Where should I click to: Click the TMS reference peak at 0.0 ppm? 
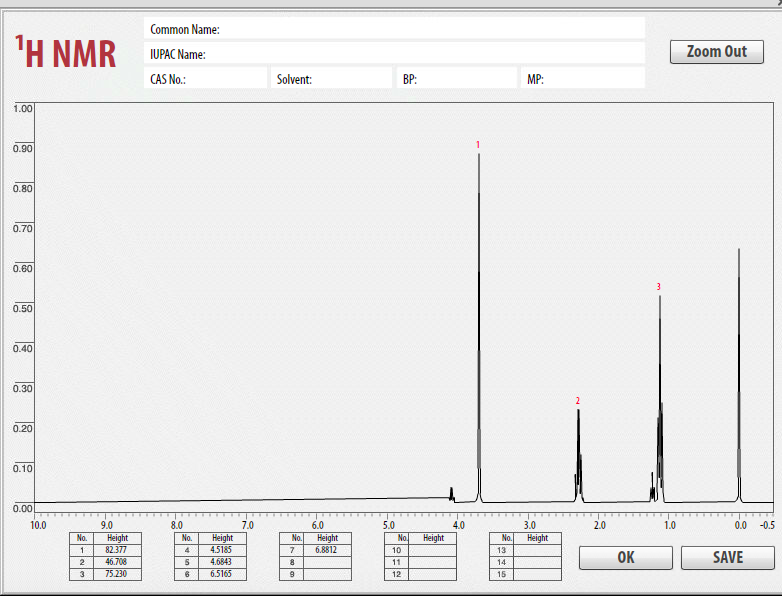pyautogui.click(x=739, y=374)
